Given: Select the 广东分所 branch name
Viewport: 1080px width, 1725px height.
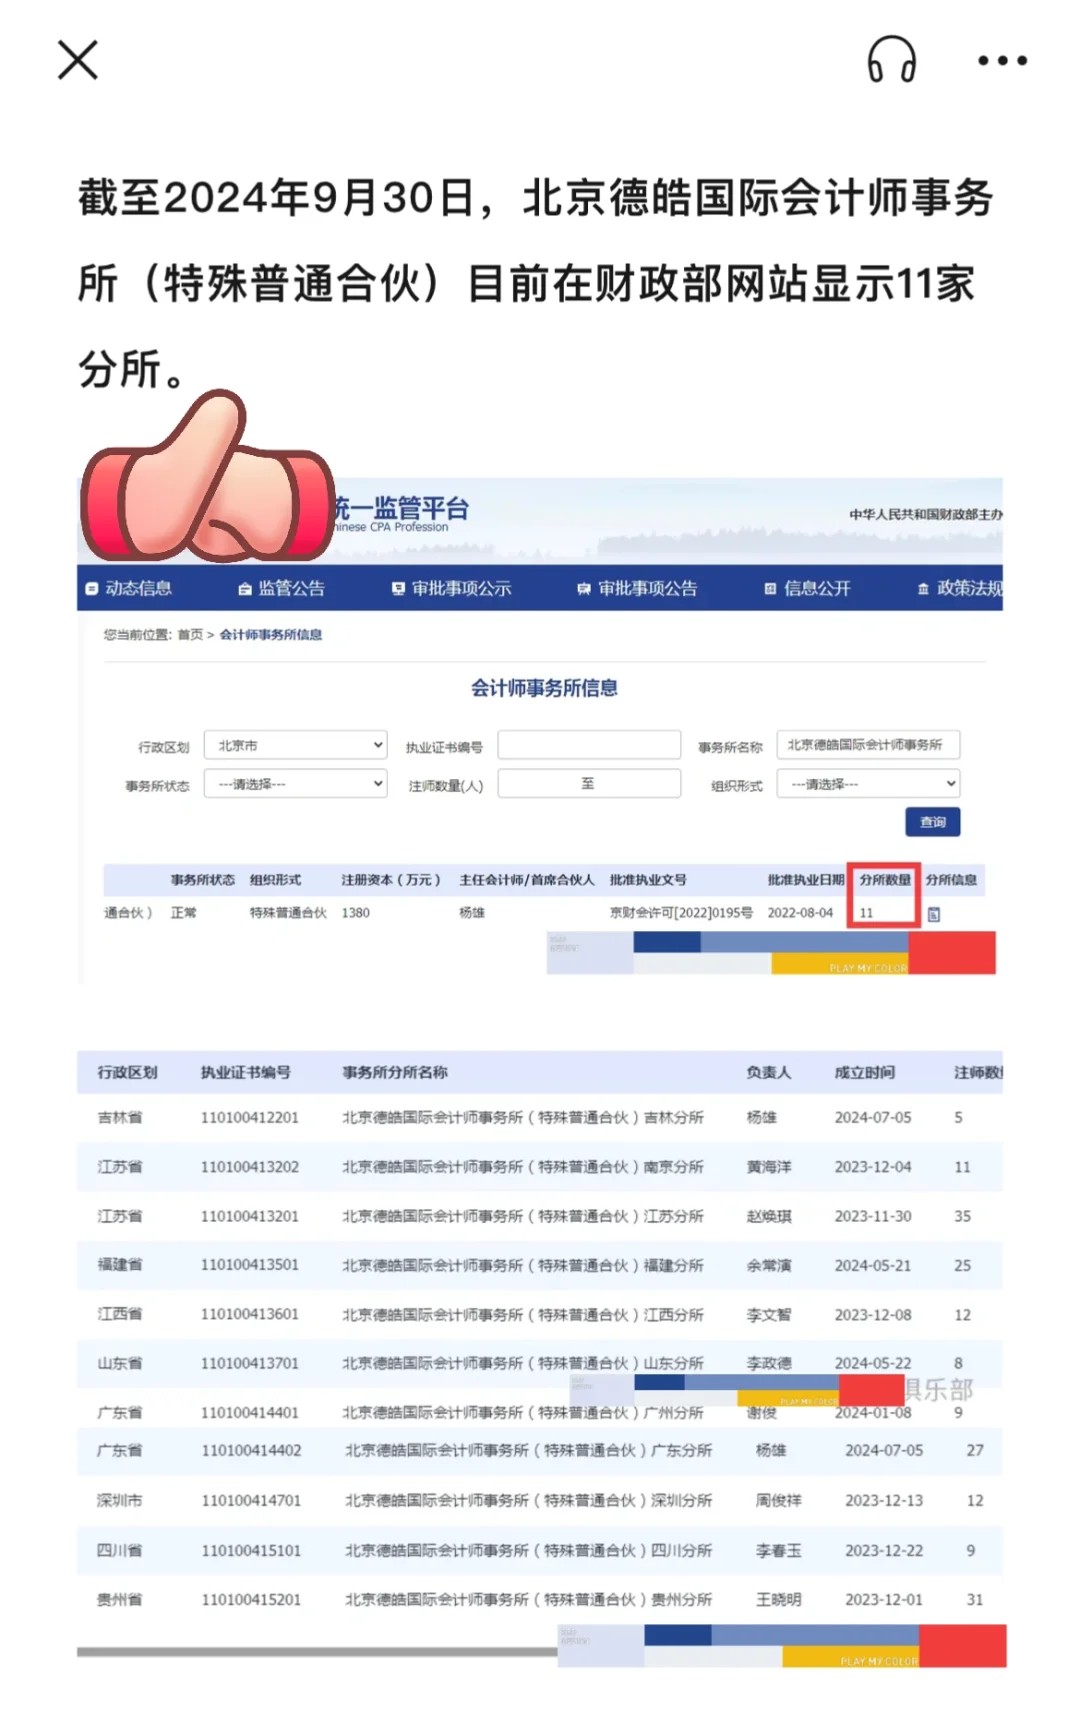Looking at the screenshot, I should click(x=529, y=1450).
